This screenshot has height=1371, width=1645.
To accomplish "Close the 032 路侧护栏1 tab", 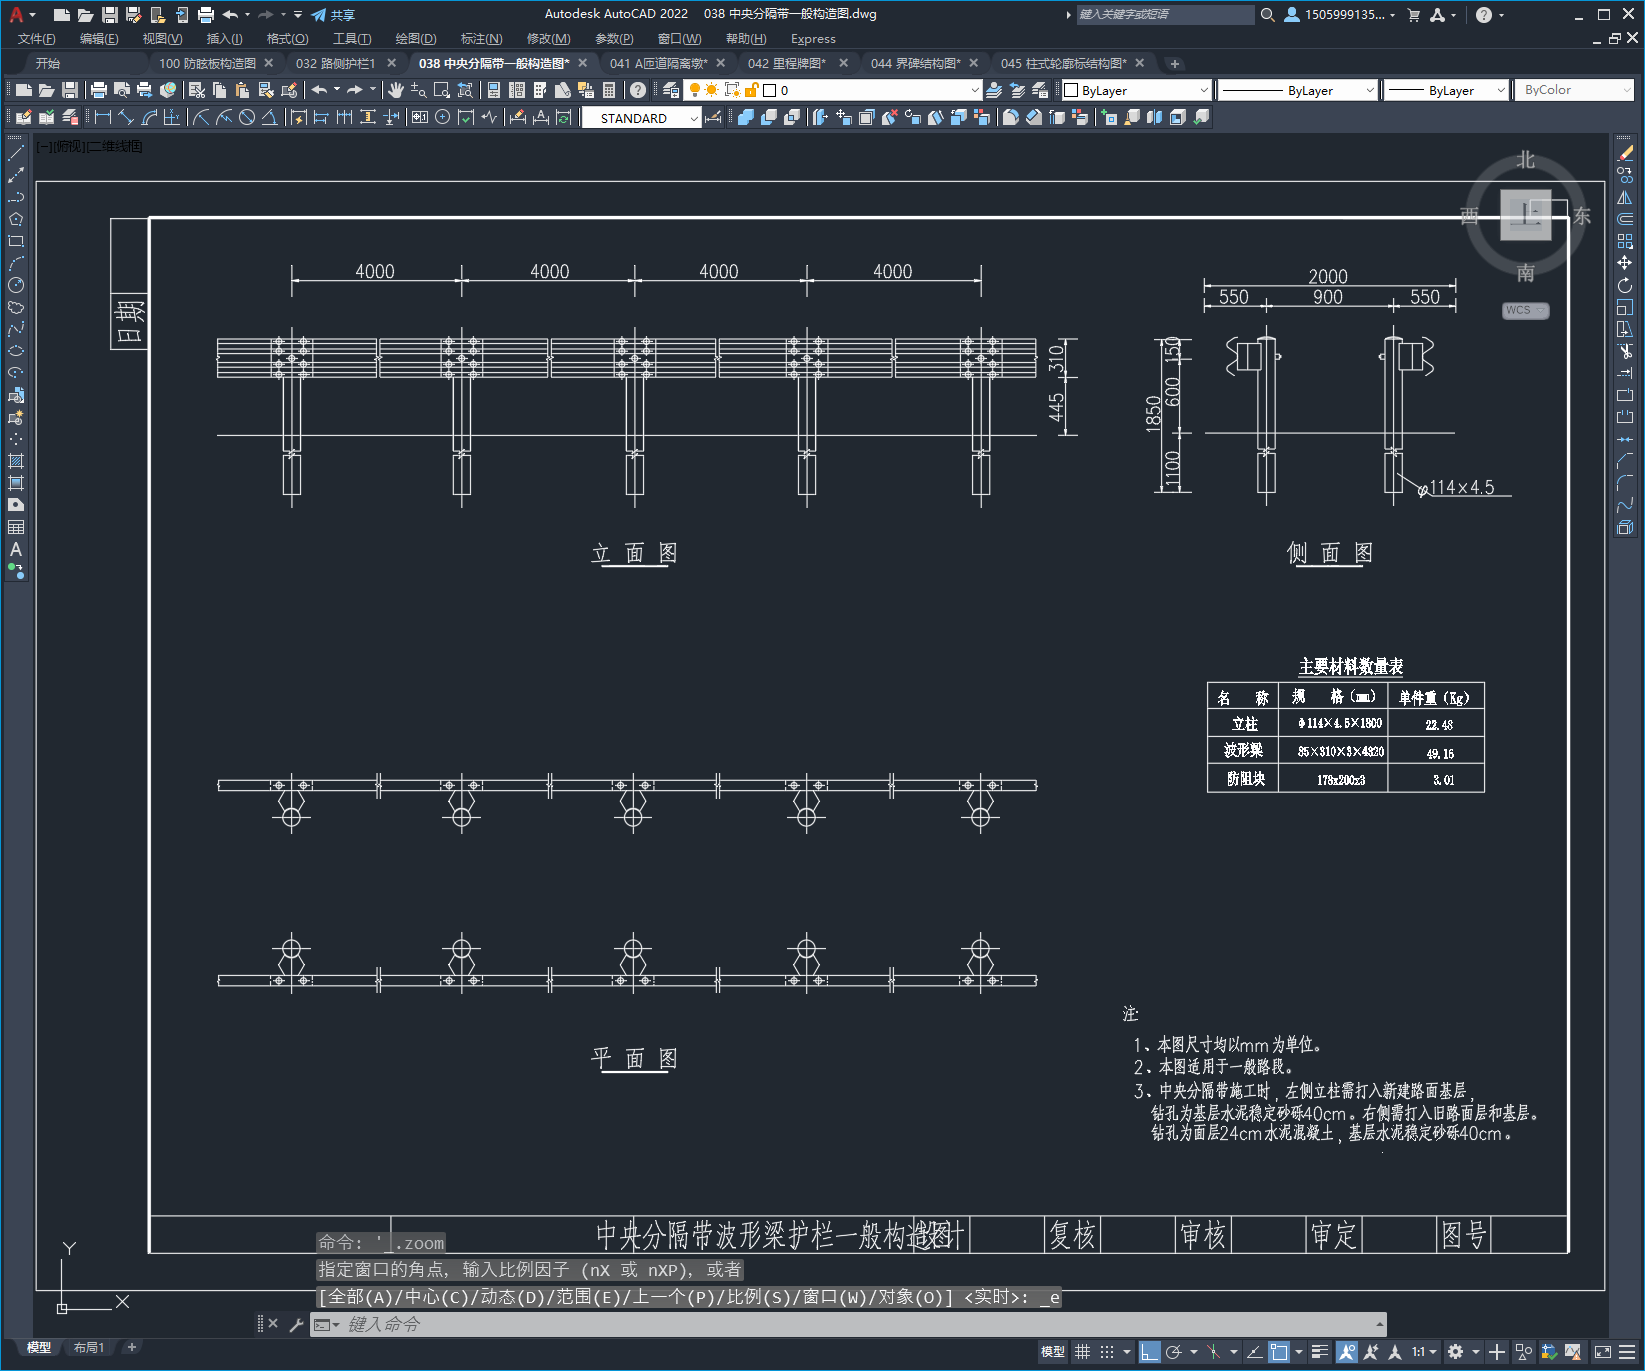I will pos(392,63).
